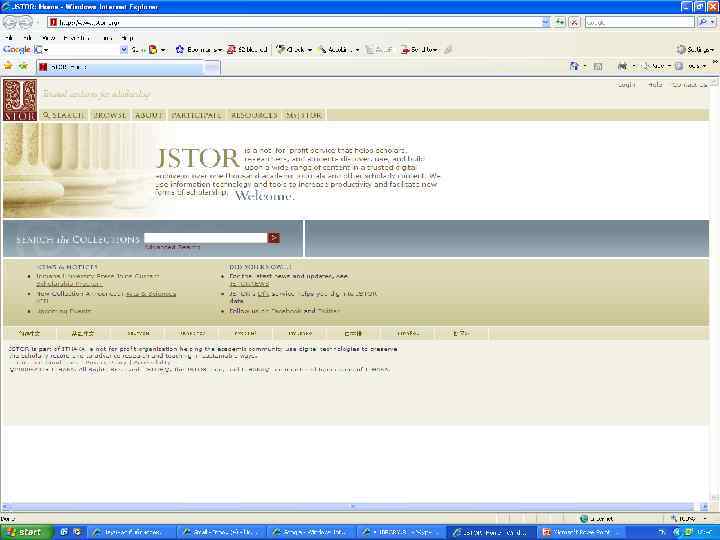Screen dimensions: 720x540
Task: Go forward with the browser Forward arrow
Action: tap(26, 22)
